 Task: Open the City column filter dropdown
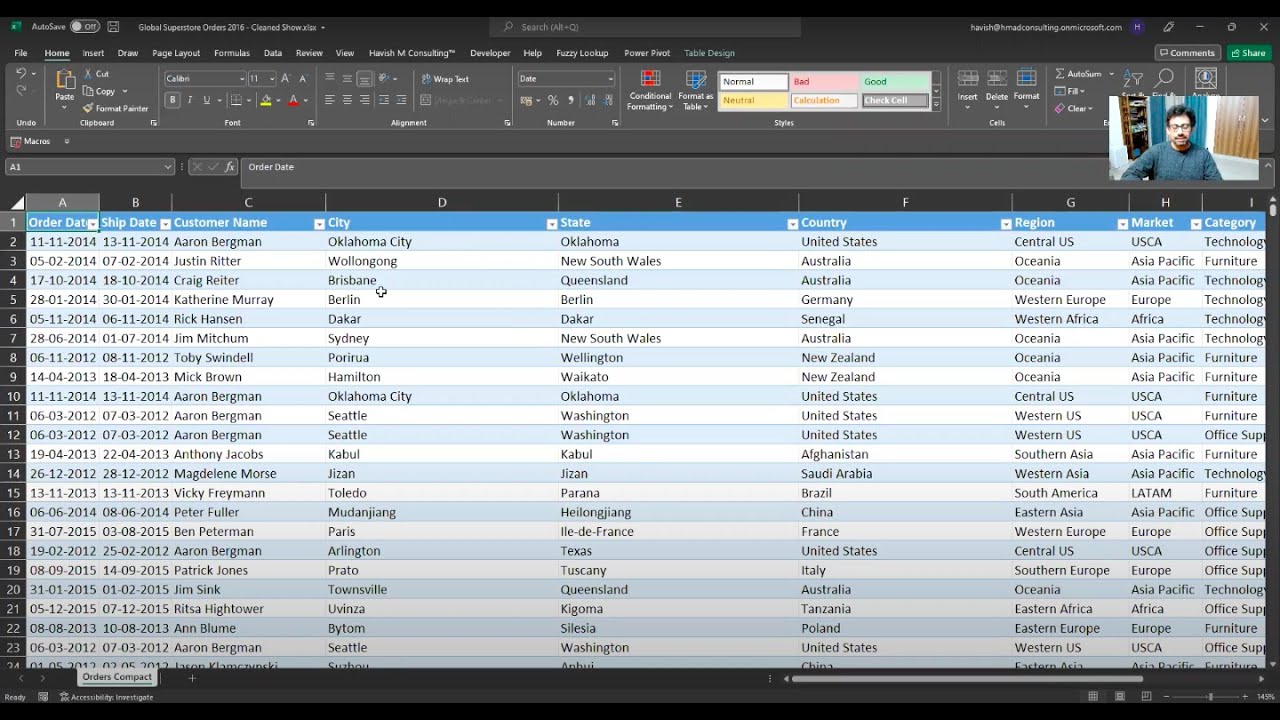[551, 224]
